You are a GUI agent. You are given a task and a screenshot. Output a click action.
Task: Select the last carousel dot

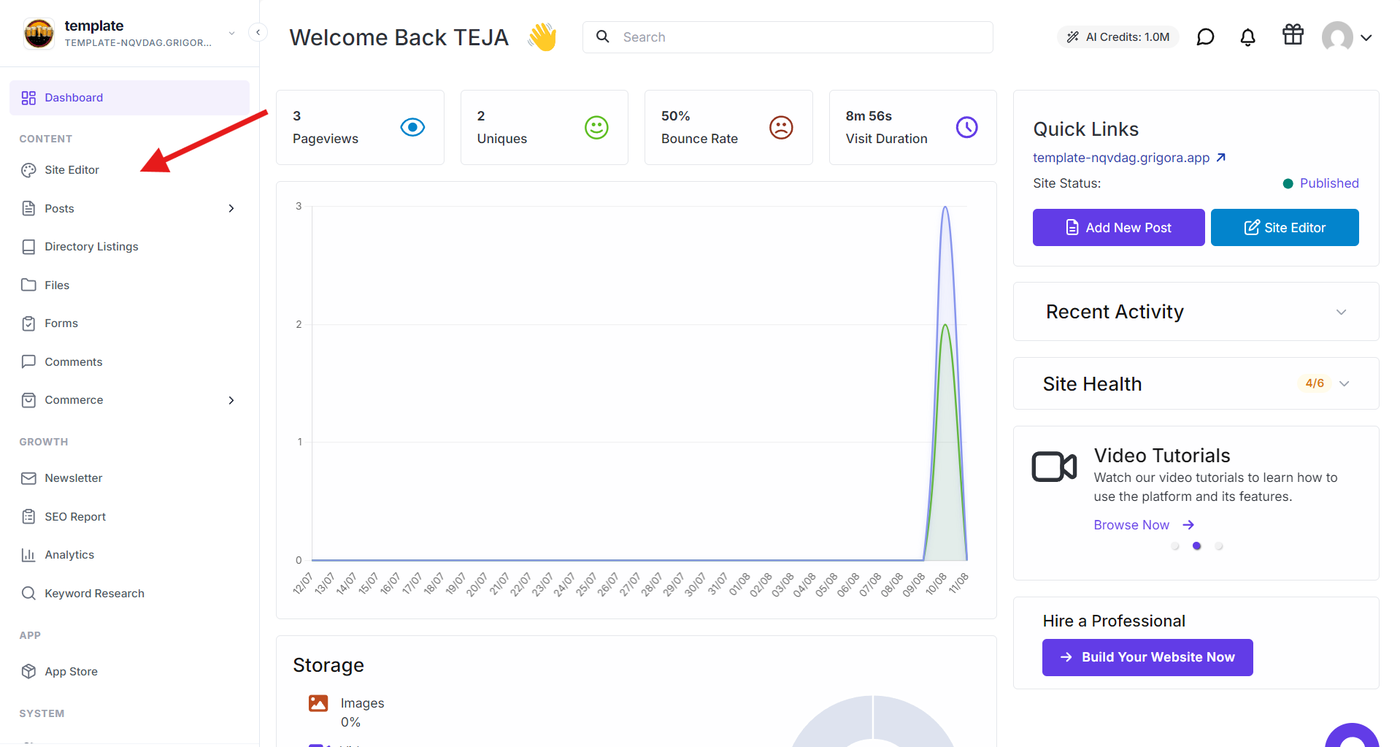click(x=1219, y=546)
